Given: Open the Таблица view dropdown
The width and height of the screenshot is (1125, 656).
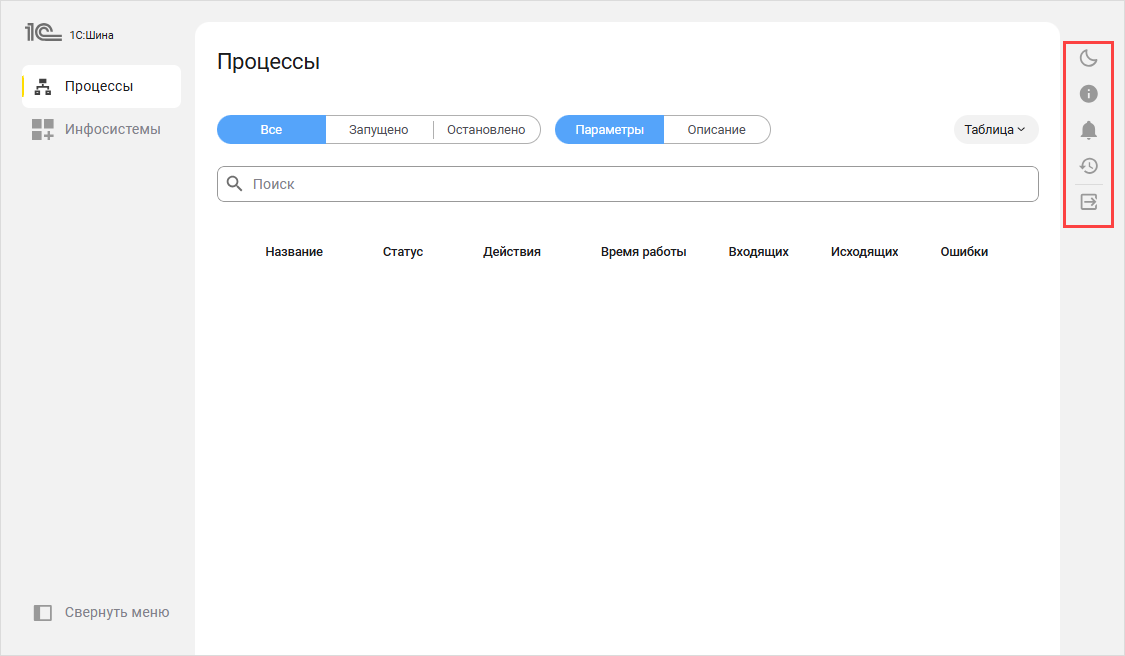Looking at the screenshot, I should pos(995,129).
